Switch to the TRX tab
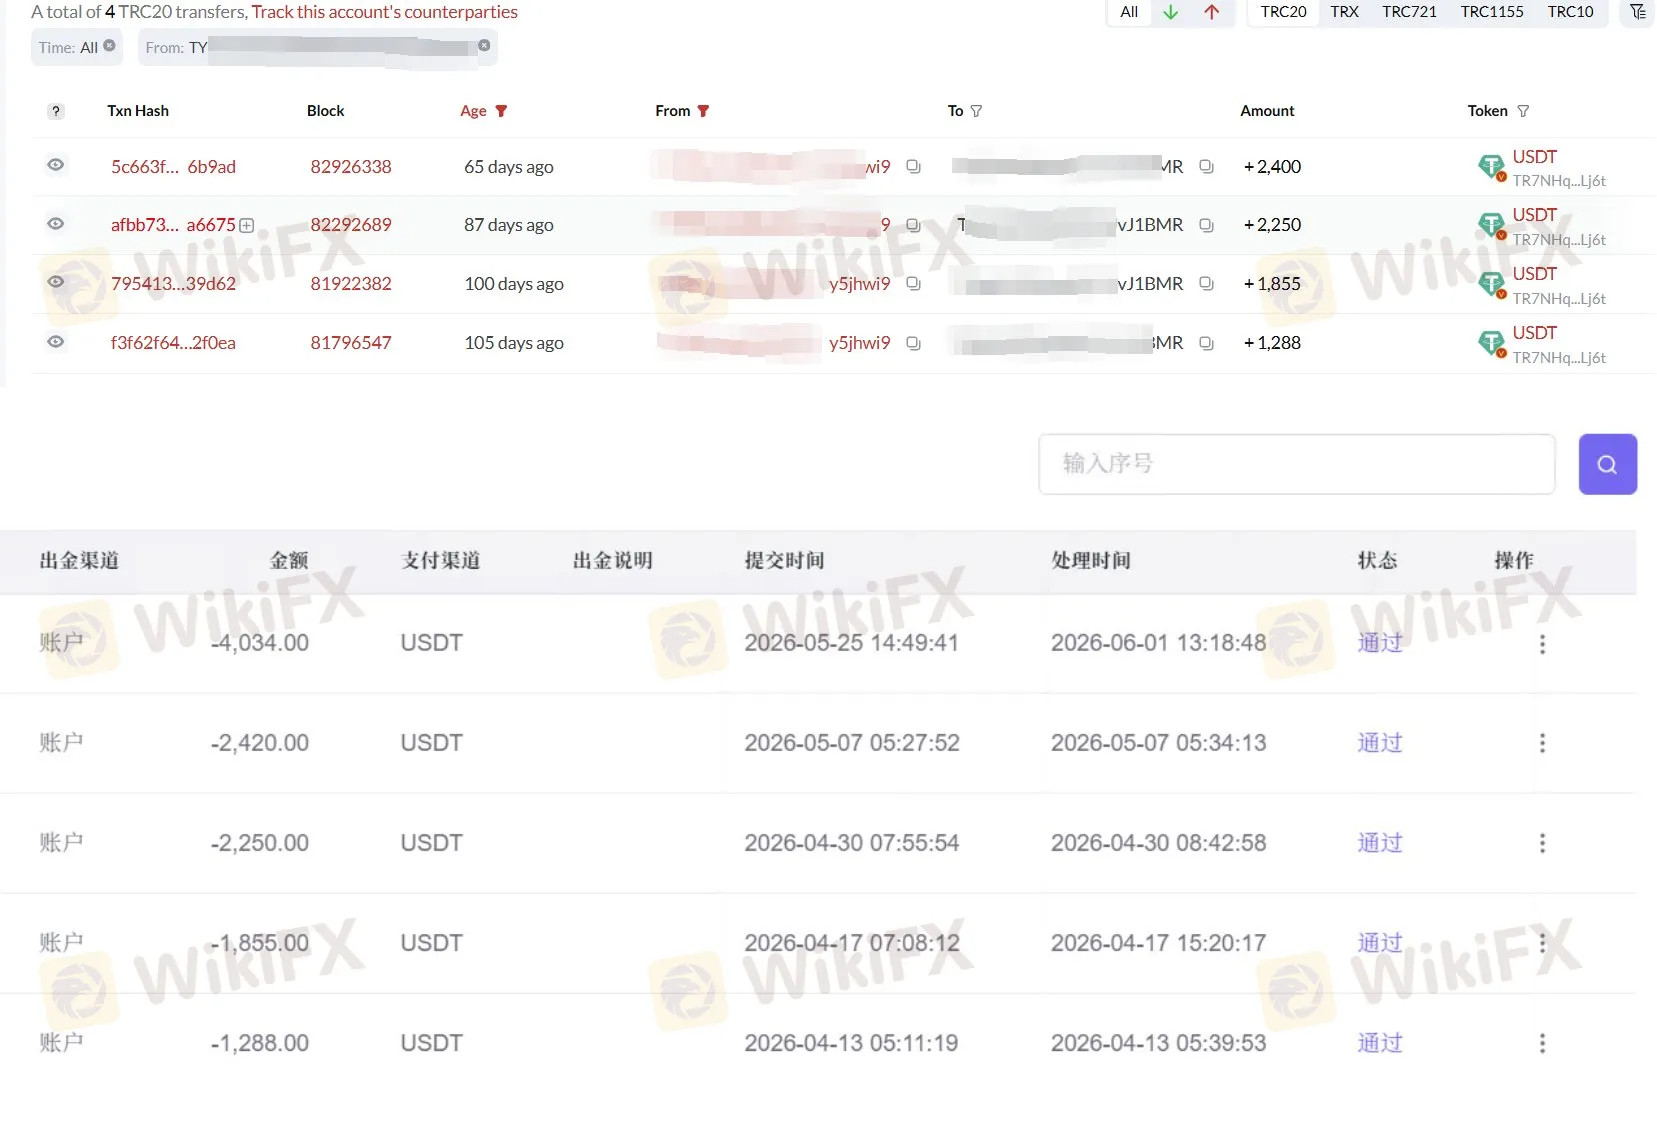This screenshot has height=1136, width=1657. (1344, 12)
